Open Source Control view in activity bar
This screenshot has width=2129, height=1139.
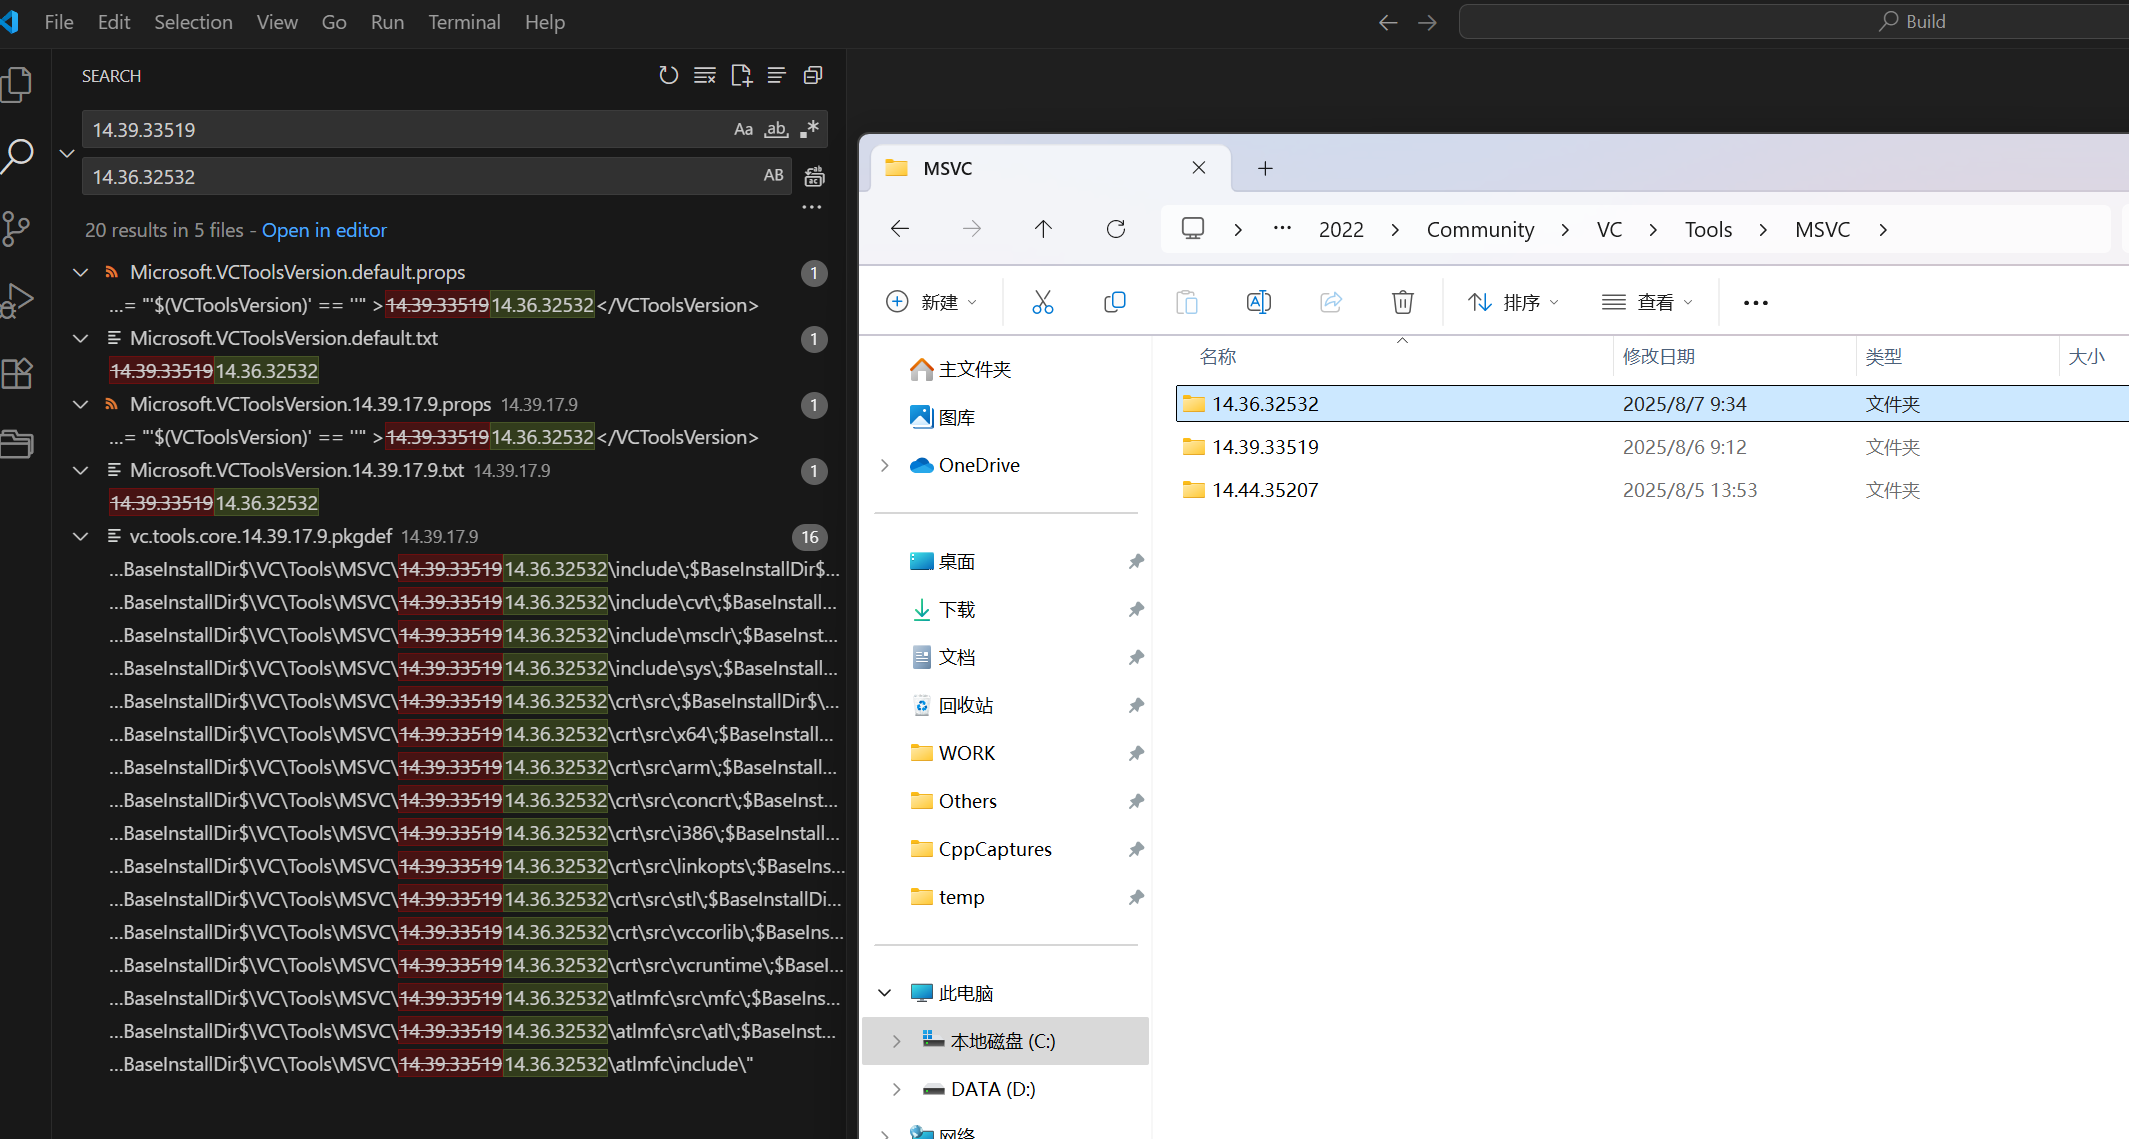(x=18, y=229)
